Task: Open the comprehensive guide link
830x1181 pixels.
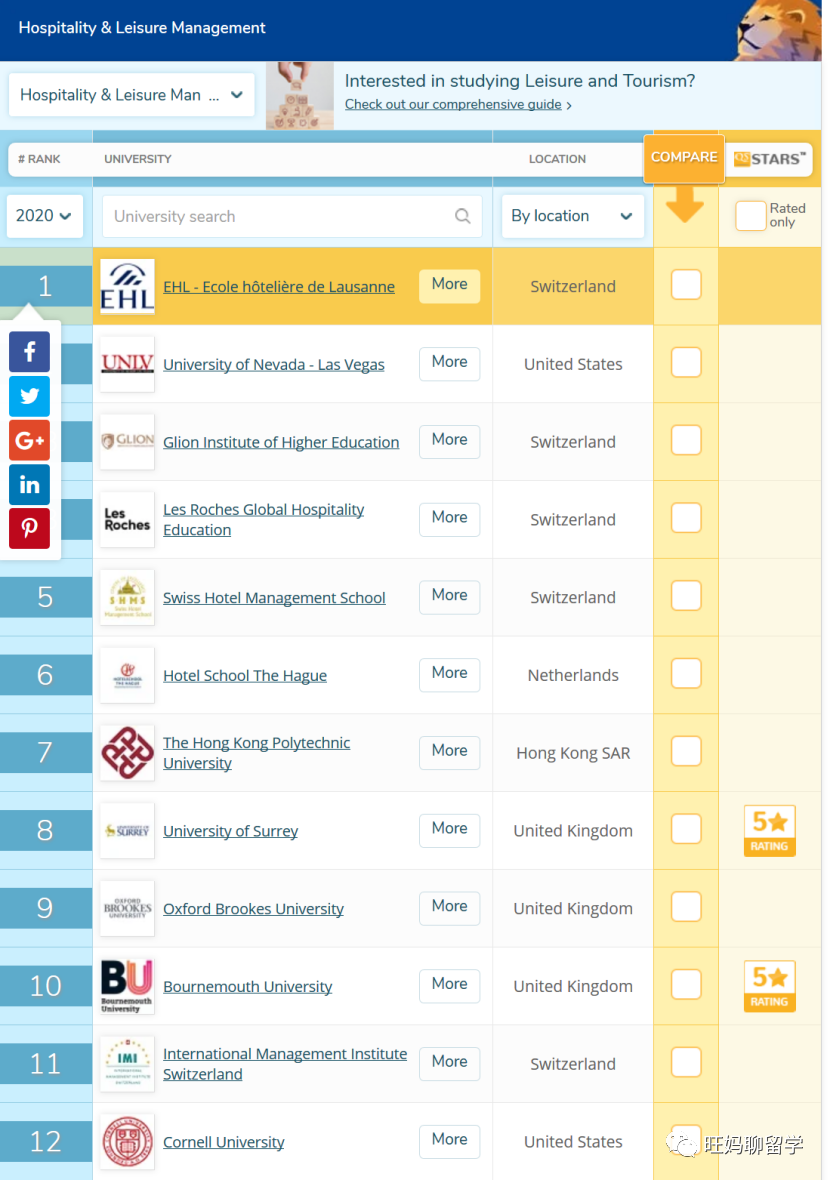Action: tap(453, 104)
